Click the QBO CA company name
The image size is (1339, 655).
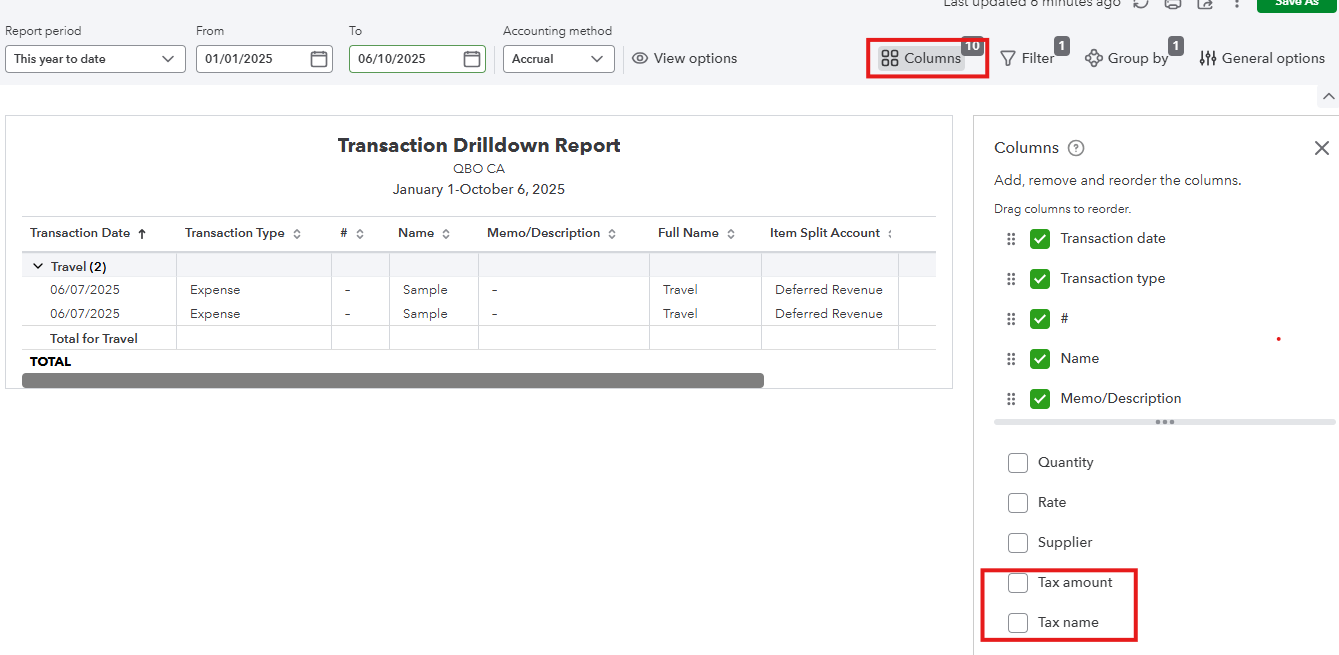[479, 169]
